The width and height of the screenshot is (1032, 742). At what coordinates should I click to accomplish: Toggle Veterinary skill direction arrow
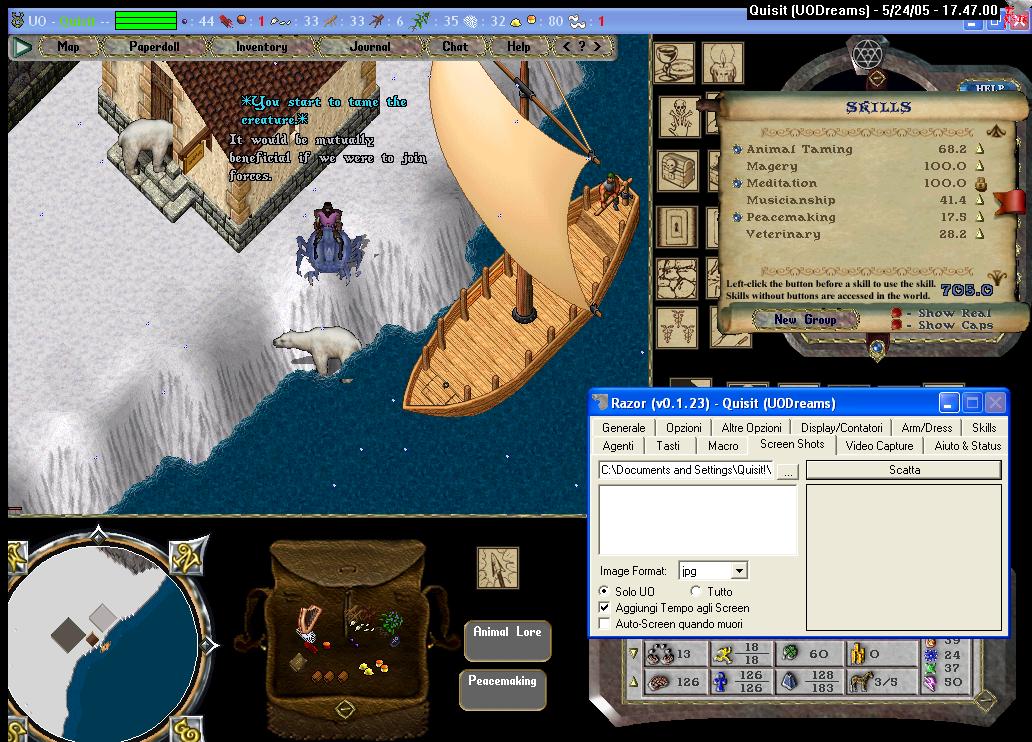[x=979, y=234]
